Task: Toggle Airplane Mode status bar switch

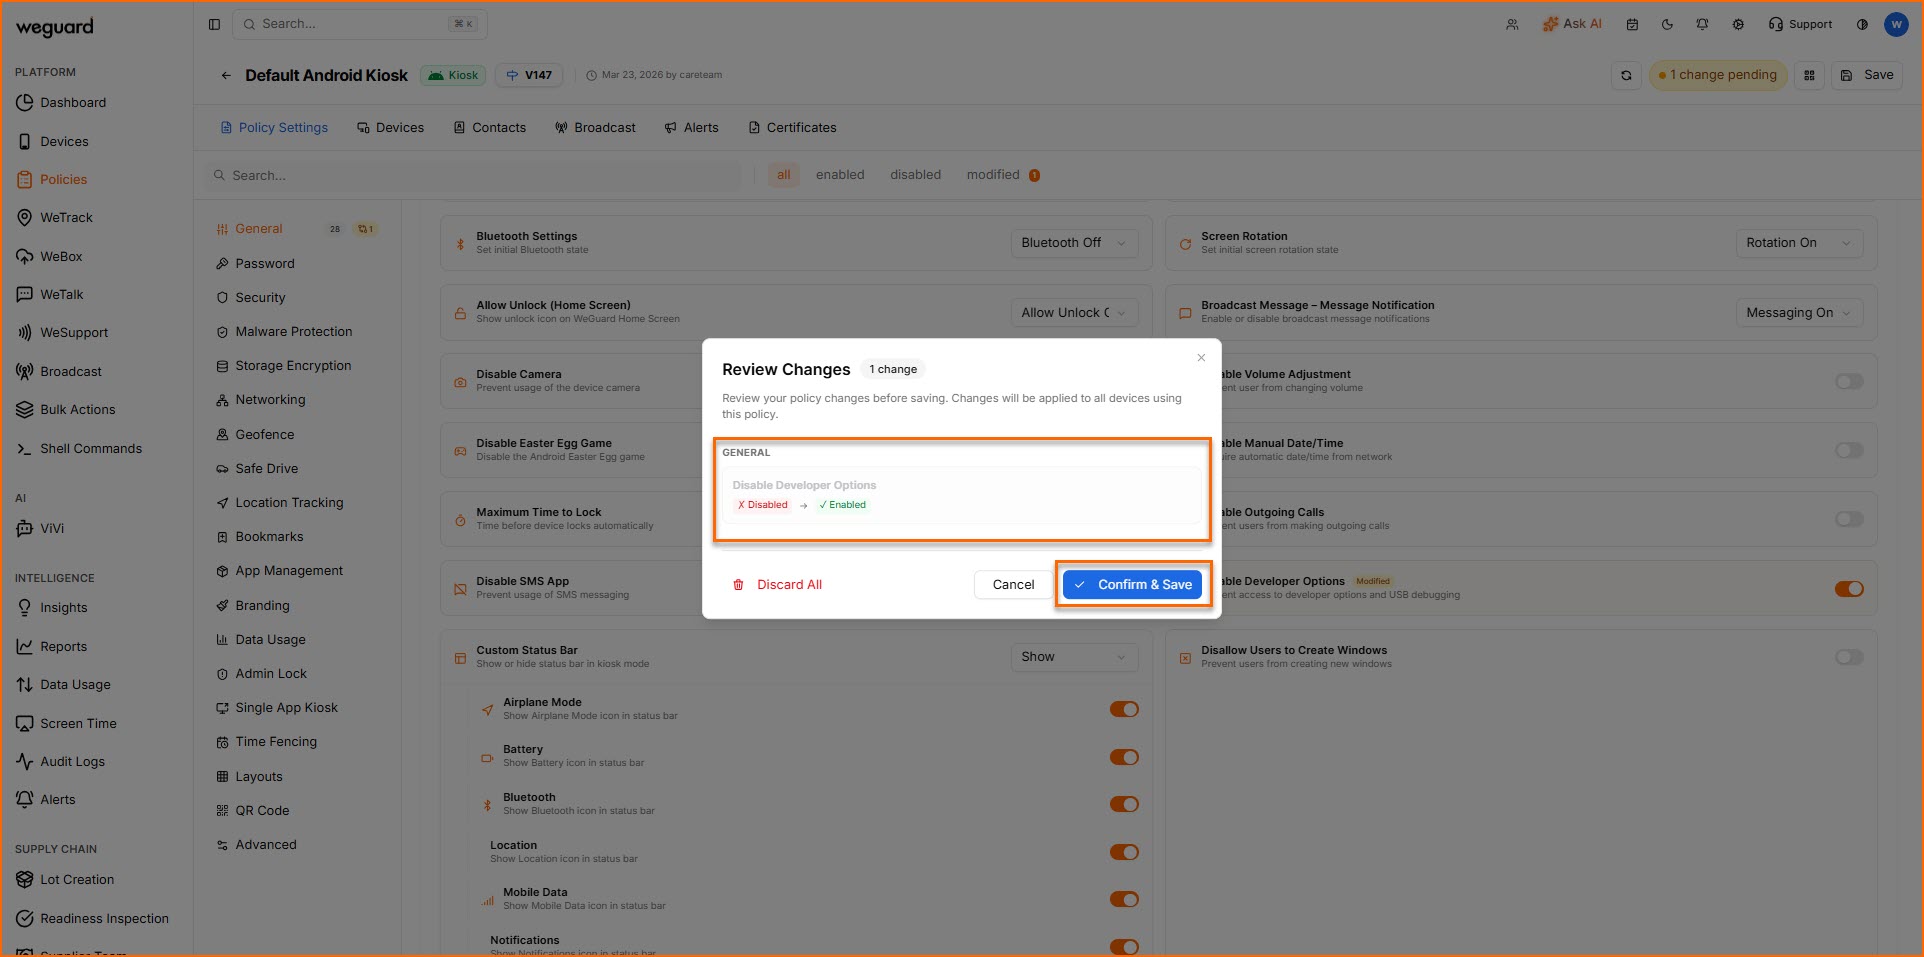Action: coord(1123,709)
